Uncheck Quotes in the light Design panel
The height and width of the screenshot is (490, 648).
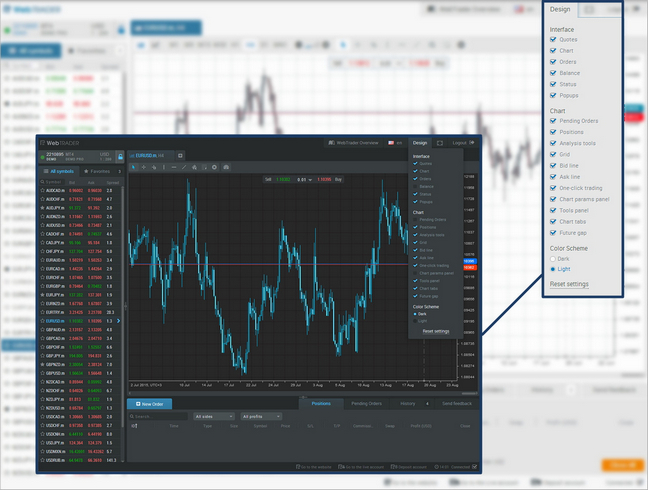554,40
